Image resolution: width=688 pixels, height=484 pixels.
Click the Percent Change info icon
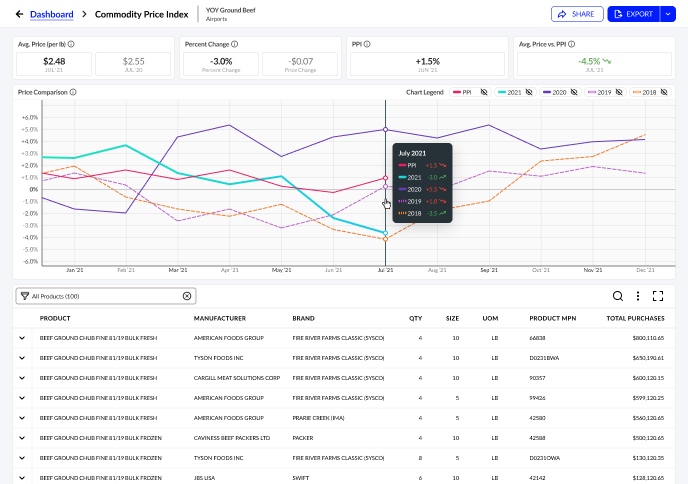235,44
